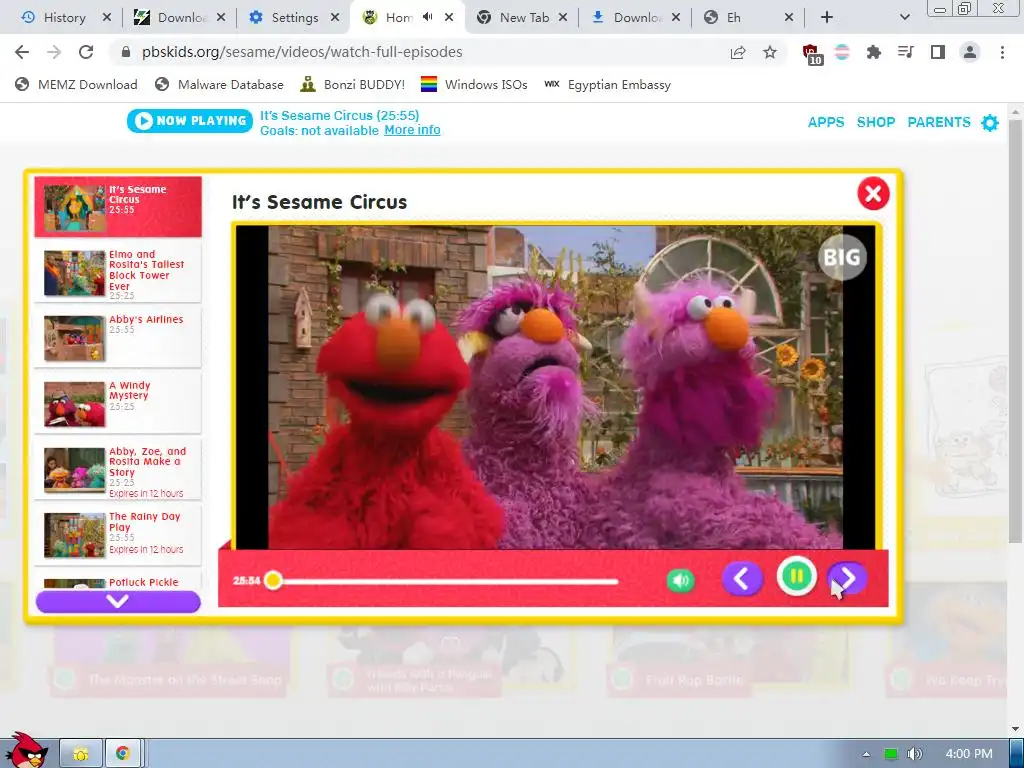Go to the previous video
This screenshot has width=1024, height=768.
click(x=742, y=578)
